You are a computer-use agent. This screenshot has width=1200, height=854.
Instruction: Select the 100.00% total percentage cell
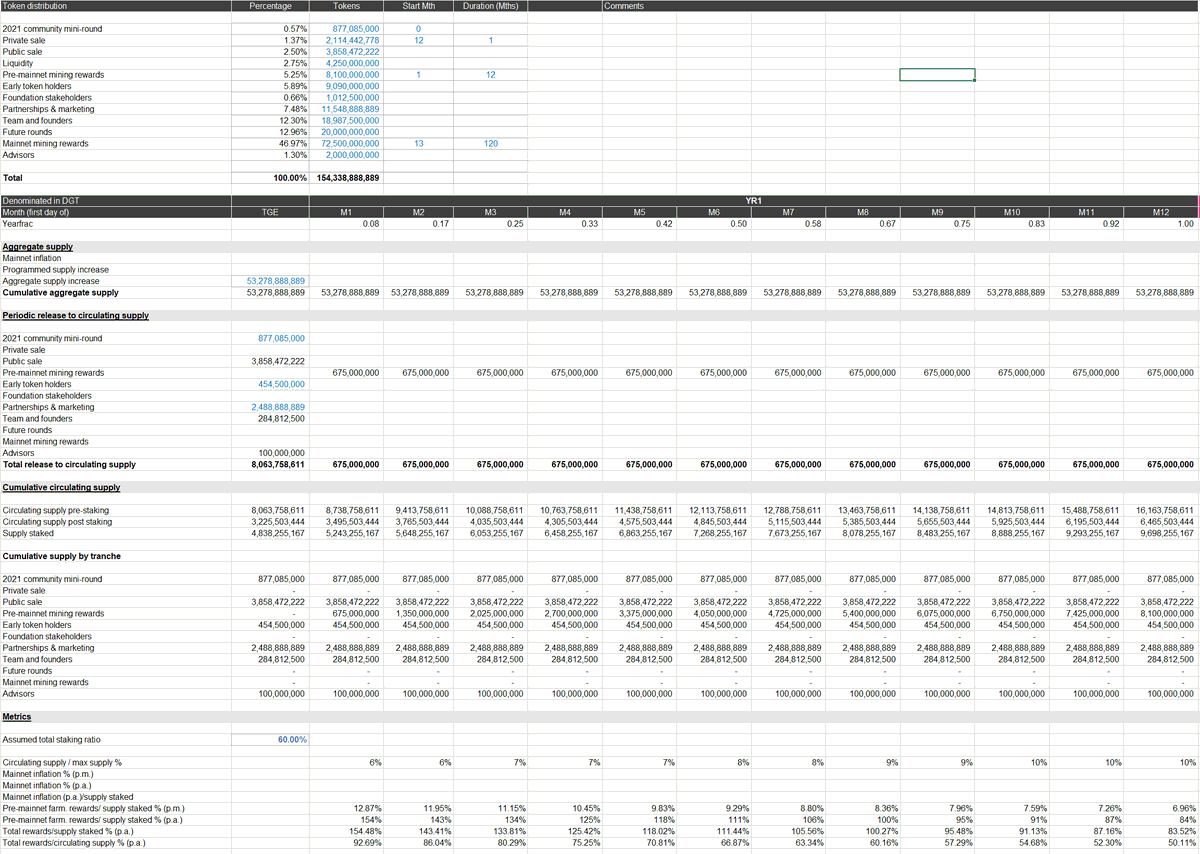point(270,178)
